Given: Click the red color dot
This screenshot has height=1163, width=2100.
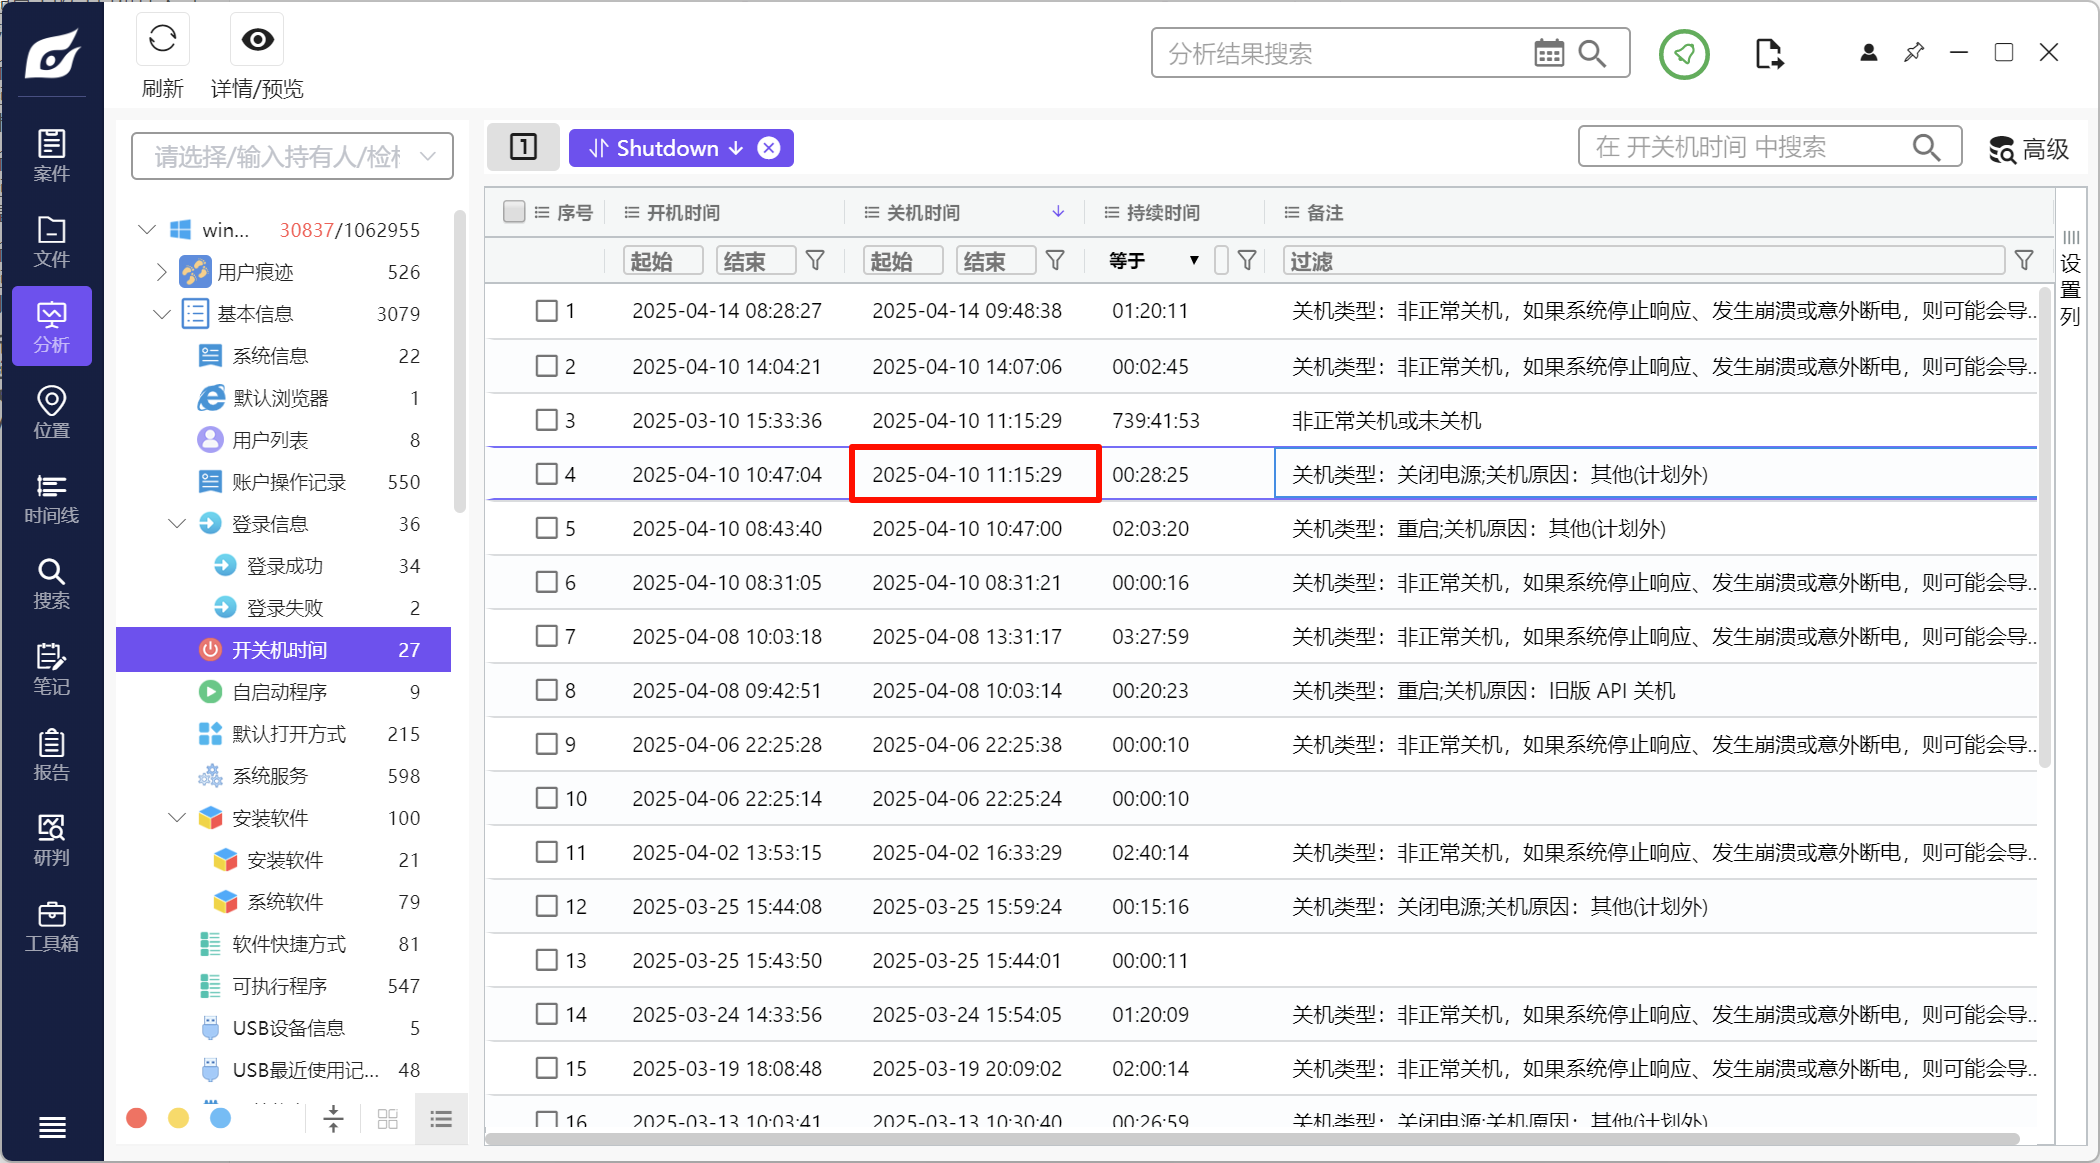Looking at the screenshot, I should 137,1118.
